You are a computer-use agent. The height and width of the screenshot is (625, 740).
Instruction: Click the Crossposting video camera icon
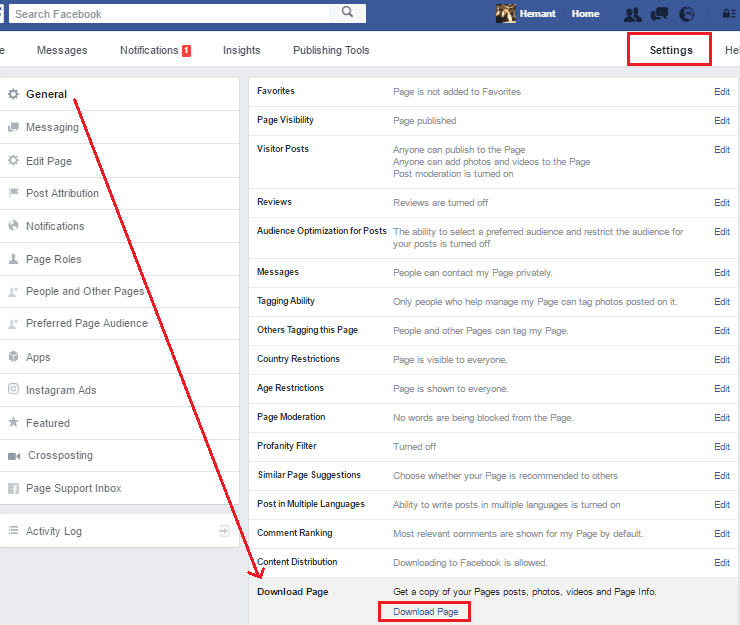[14, 456]
